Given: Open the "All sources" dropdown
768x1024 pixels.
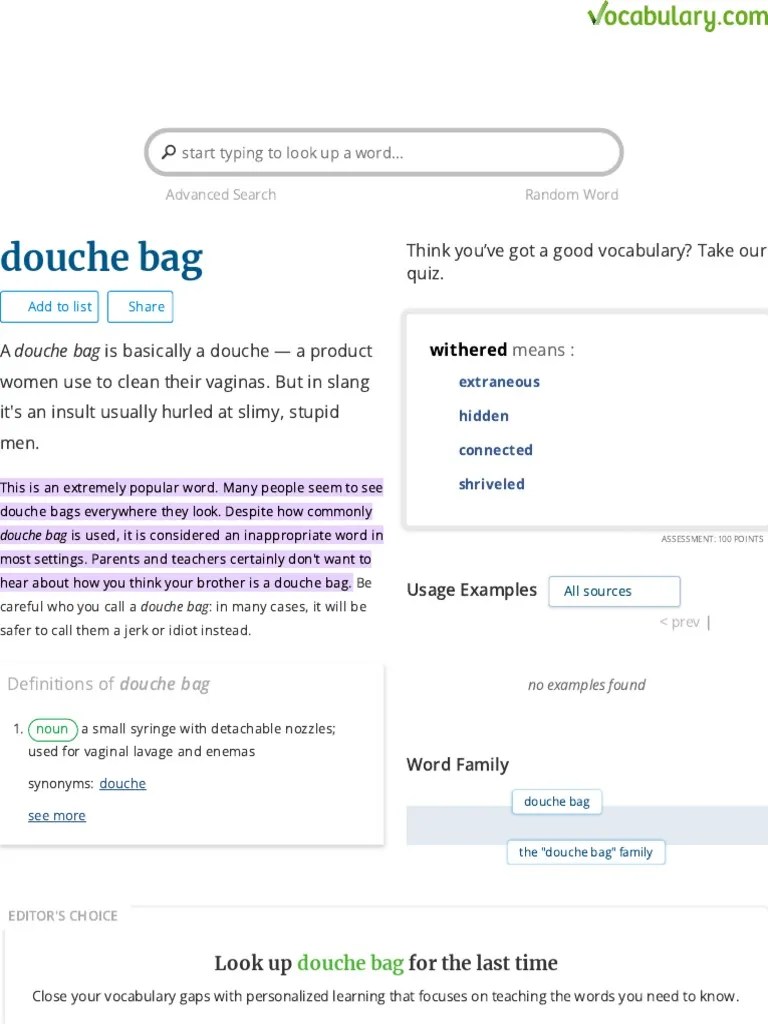Looking at the screenshot, I should (614, 591).
